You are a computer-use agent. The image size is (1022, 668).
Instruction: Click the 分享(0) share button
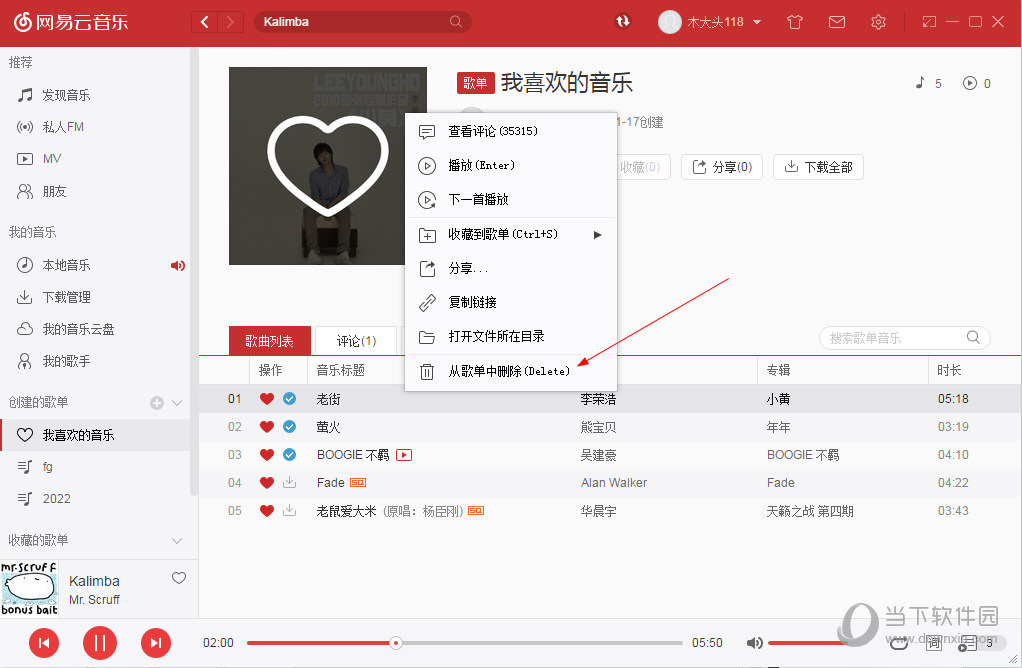(x=721, y=167)
